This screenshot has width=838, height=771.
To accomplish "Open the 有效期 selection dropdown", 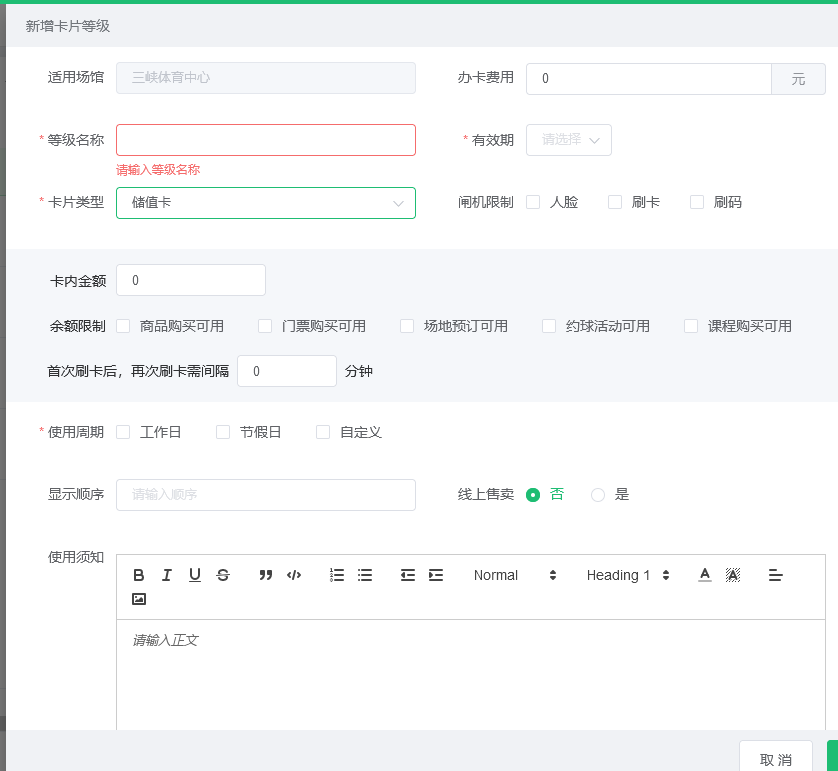I will click(x=568, y=140).
